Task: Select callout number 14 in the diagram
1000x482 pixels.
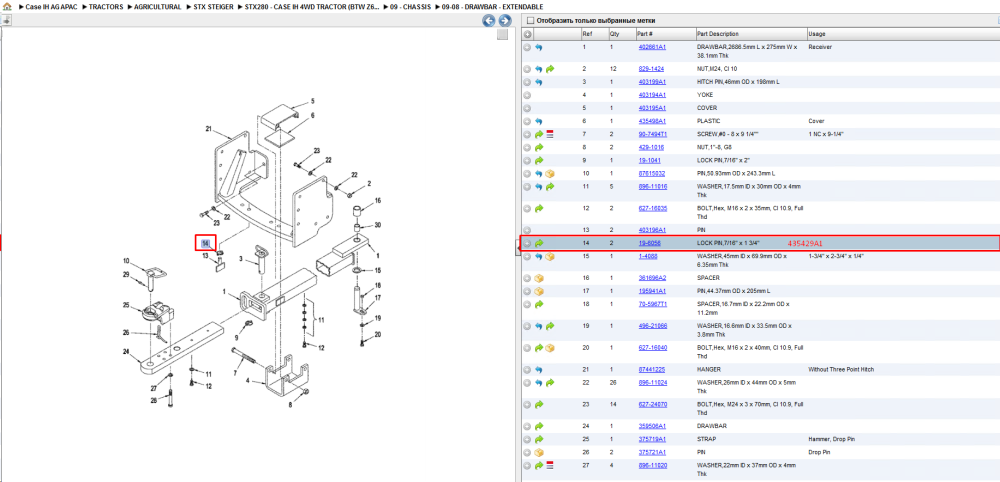Action: pos(205,244)
